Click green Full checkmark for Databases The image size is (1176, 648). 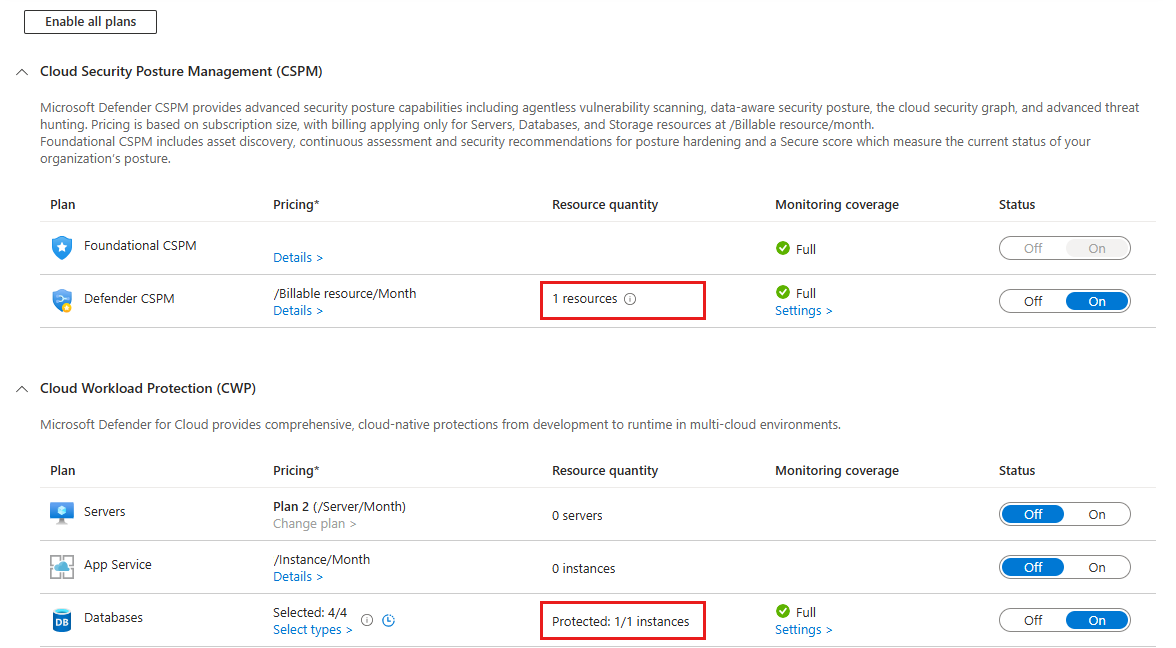[x=783, y=610]
